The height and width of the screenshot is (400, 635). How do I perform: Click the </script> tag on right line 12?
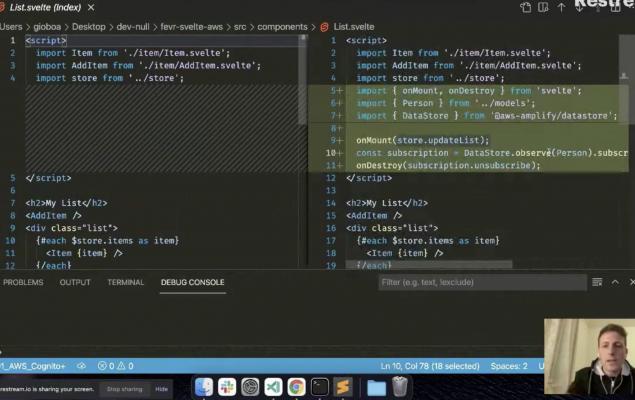coord(369,178)
